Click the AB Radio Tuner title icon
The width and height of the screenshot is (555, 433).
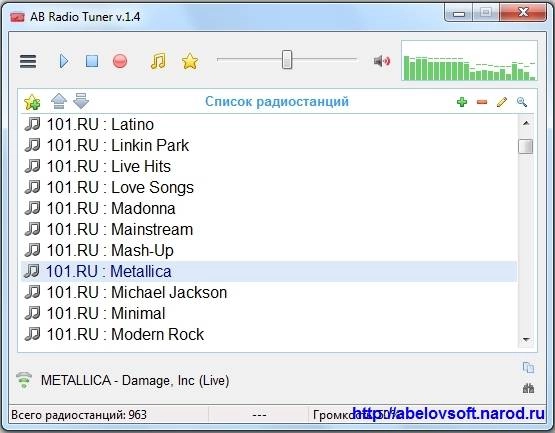pos(17,17)
